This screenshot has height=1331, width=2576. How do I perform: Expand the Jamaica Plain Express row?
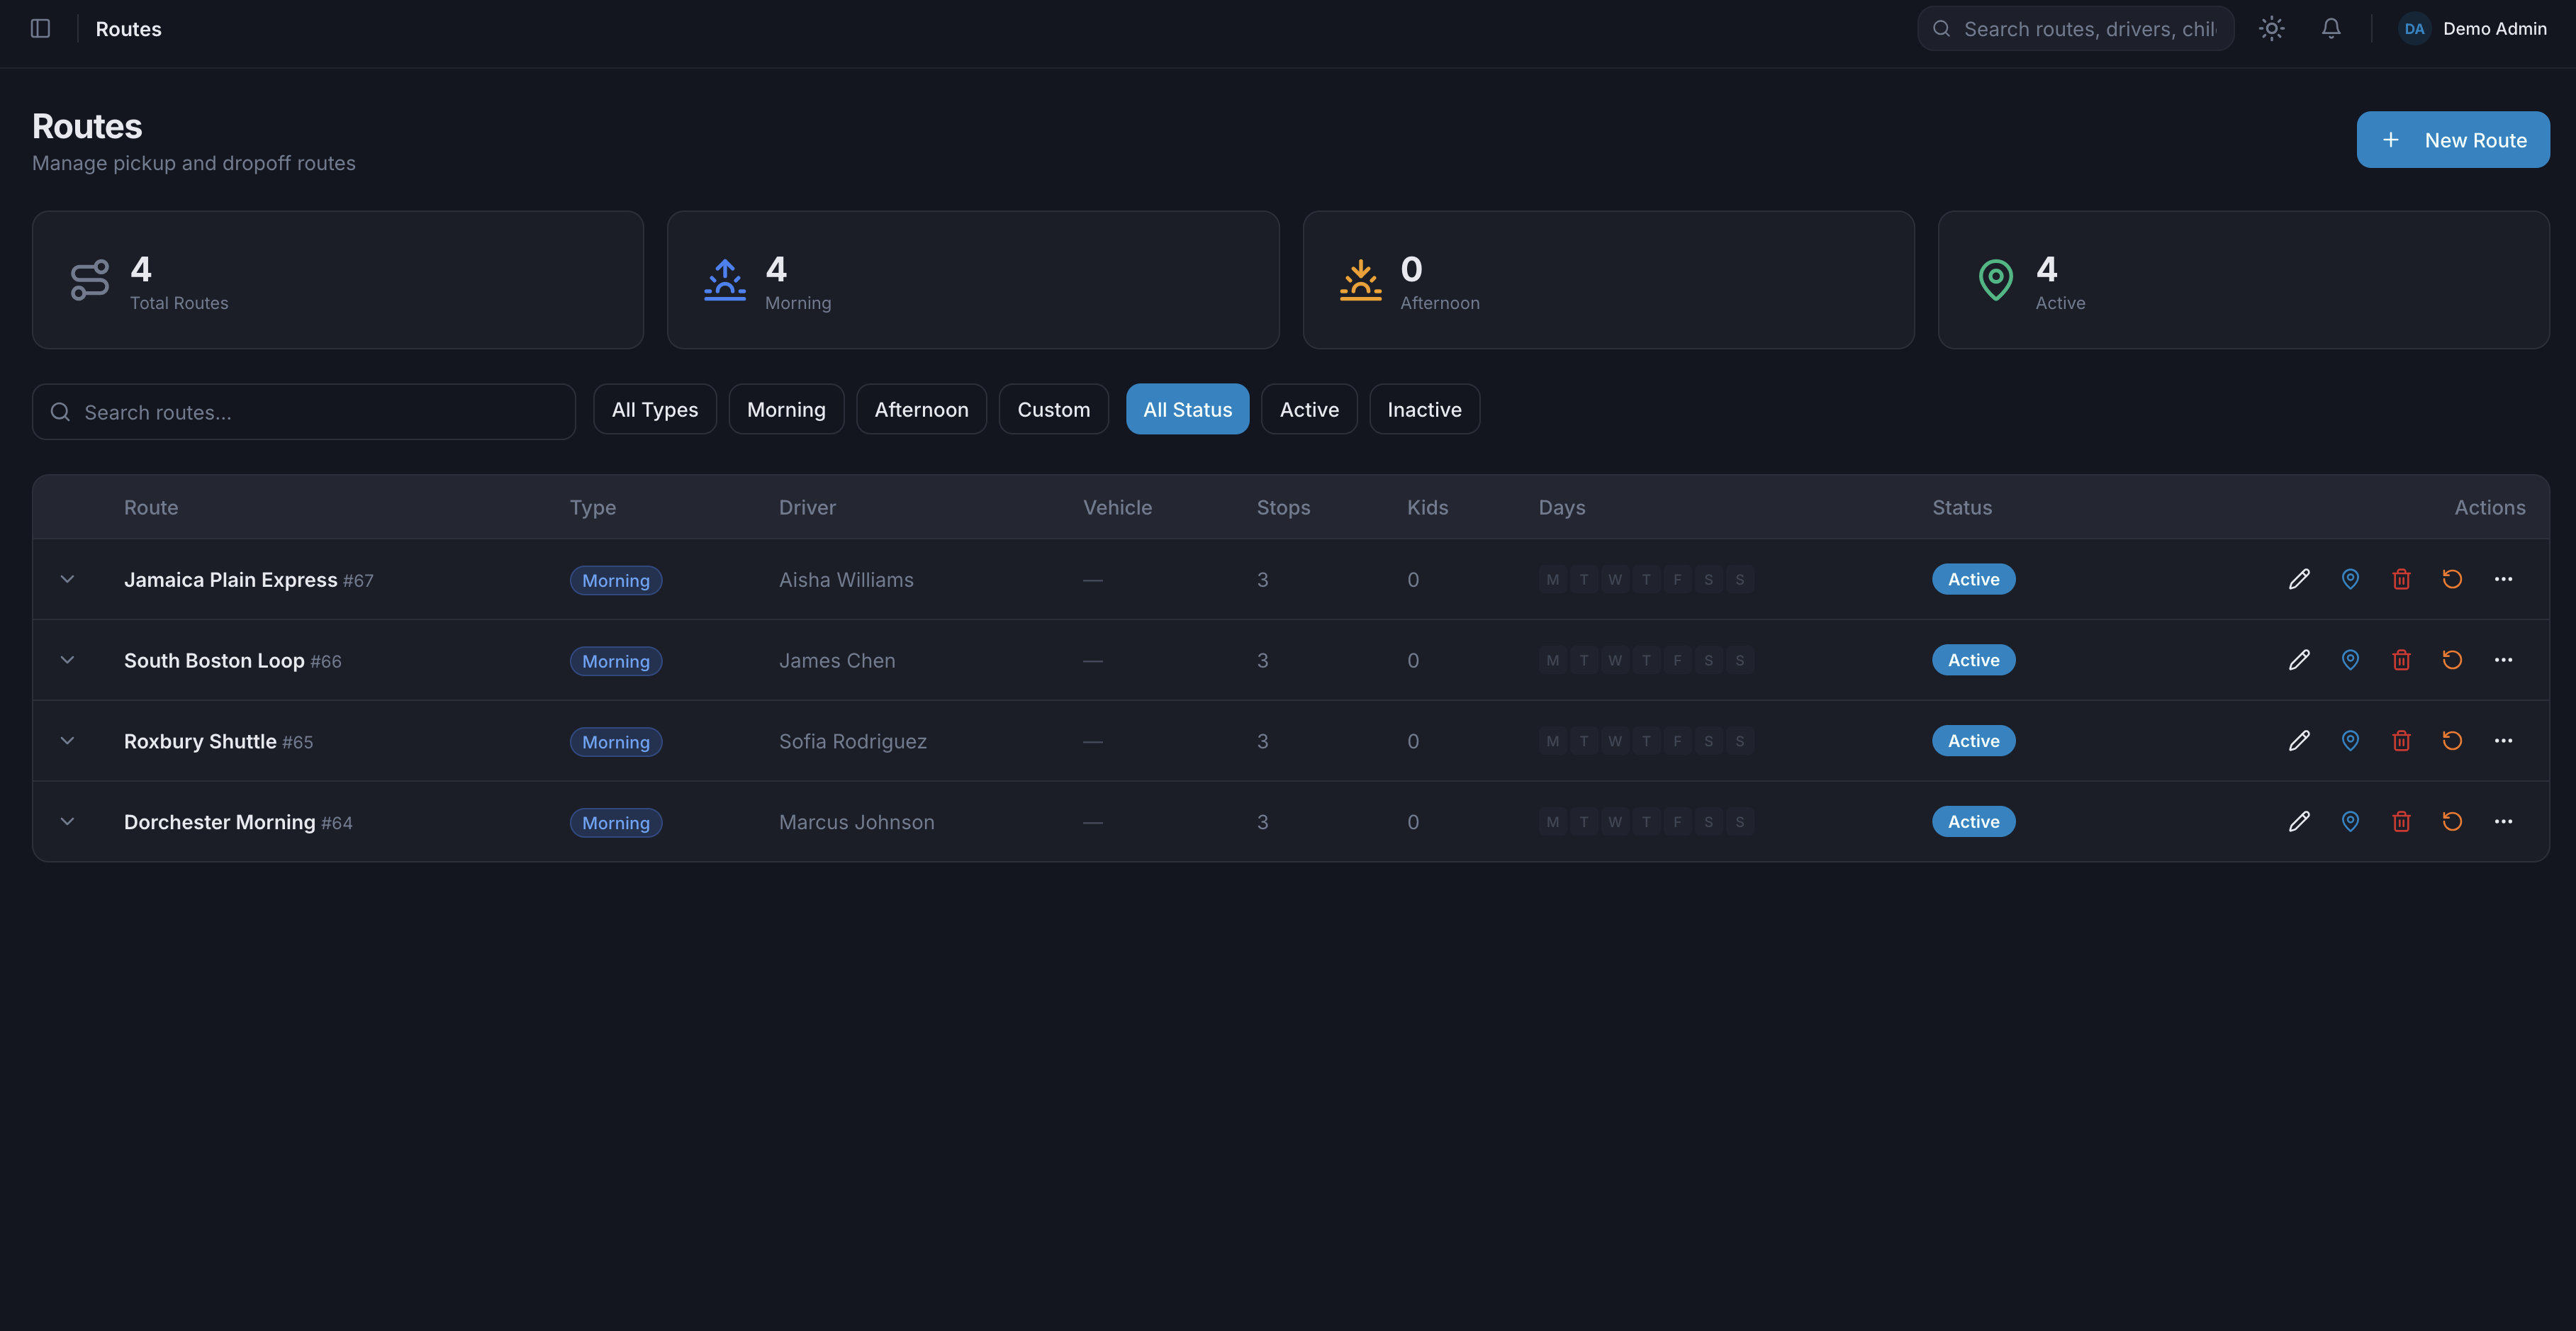click(67, 579)
